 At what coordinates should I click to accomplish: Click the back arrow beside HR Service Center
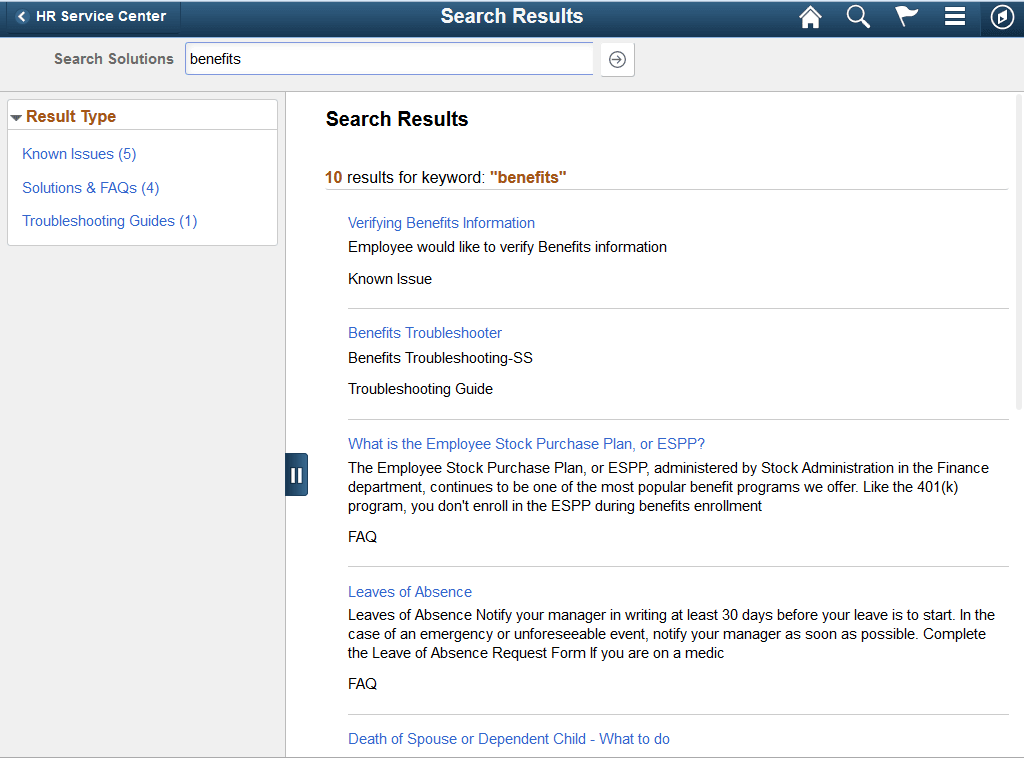[20, 16]
